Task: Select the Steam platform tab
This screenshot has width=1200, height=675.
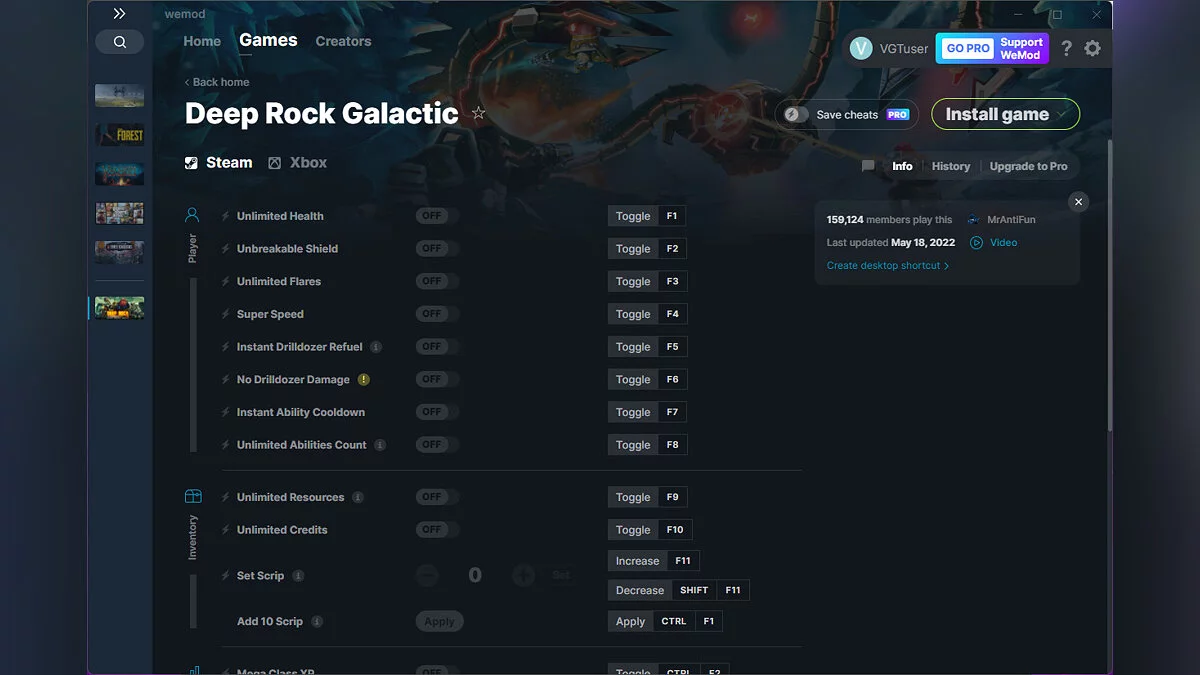Action: tap(219, 162)
